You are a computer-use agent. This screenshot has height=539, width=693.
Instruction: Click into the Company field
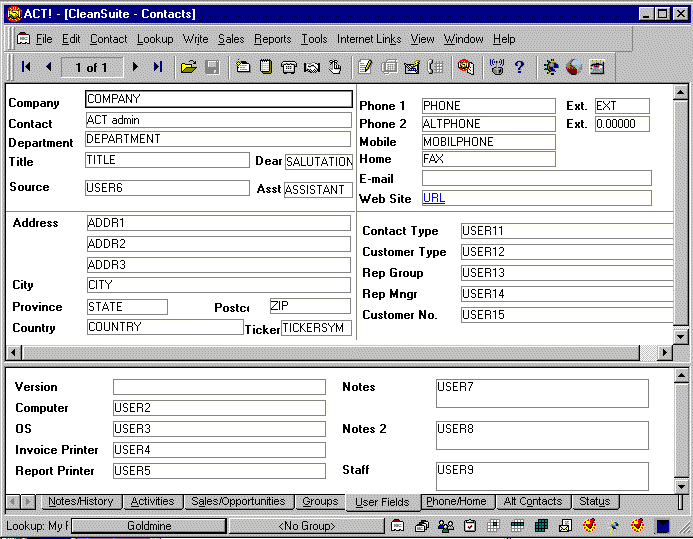click(219, 99)
